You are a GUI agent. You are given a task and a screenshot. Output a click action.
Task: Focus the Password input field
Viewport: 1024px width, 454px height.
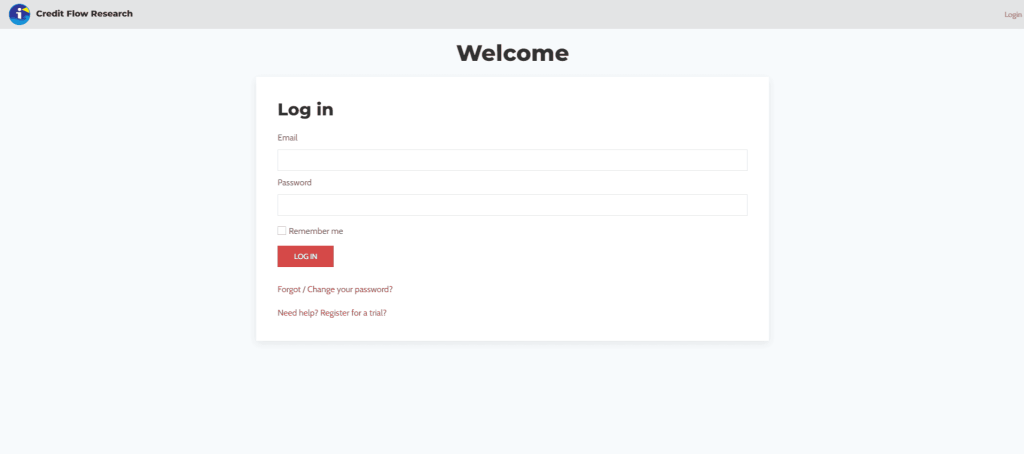tap(512, 205)
